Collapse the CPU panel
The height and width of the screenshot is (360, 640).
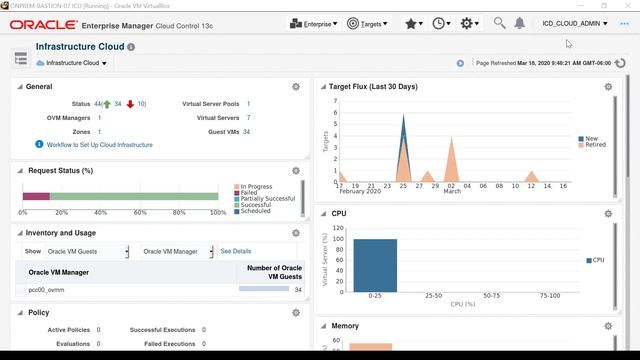(323, 213)
